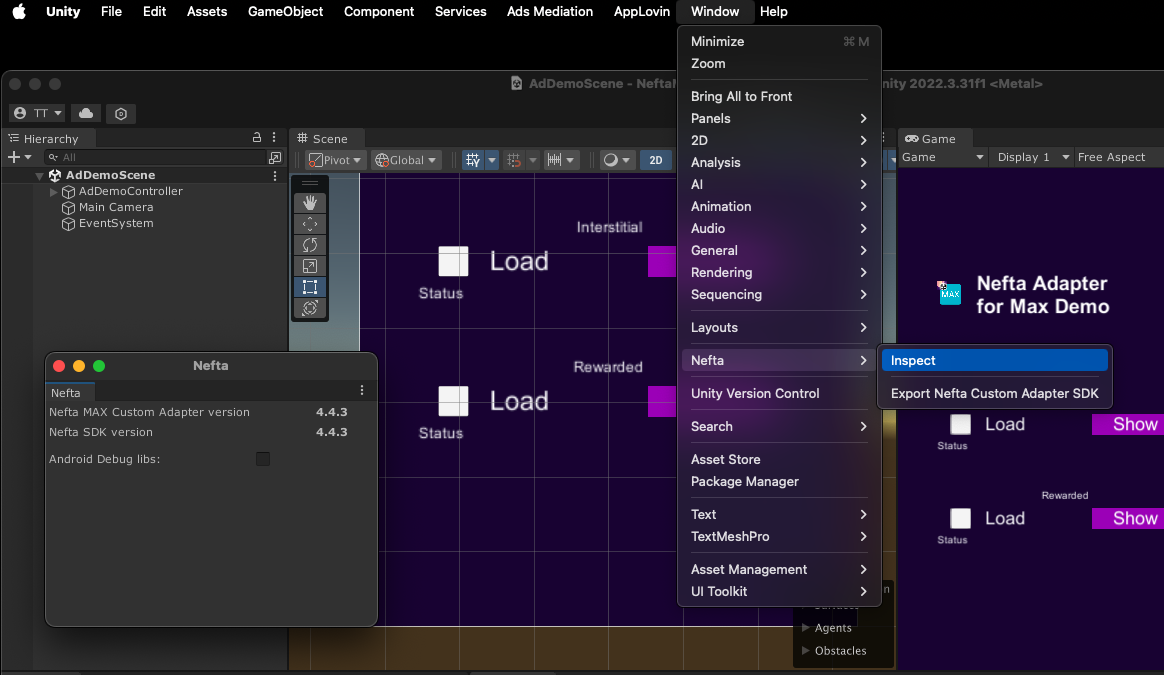Open AdDemoScene row three-dot menu
The height and width of the screenshot is (675, 1164).
[275, 176]
